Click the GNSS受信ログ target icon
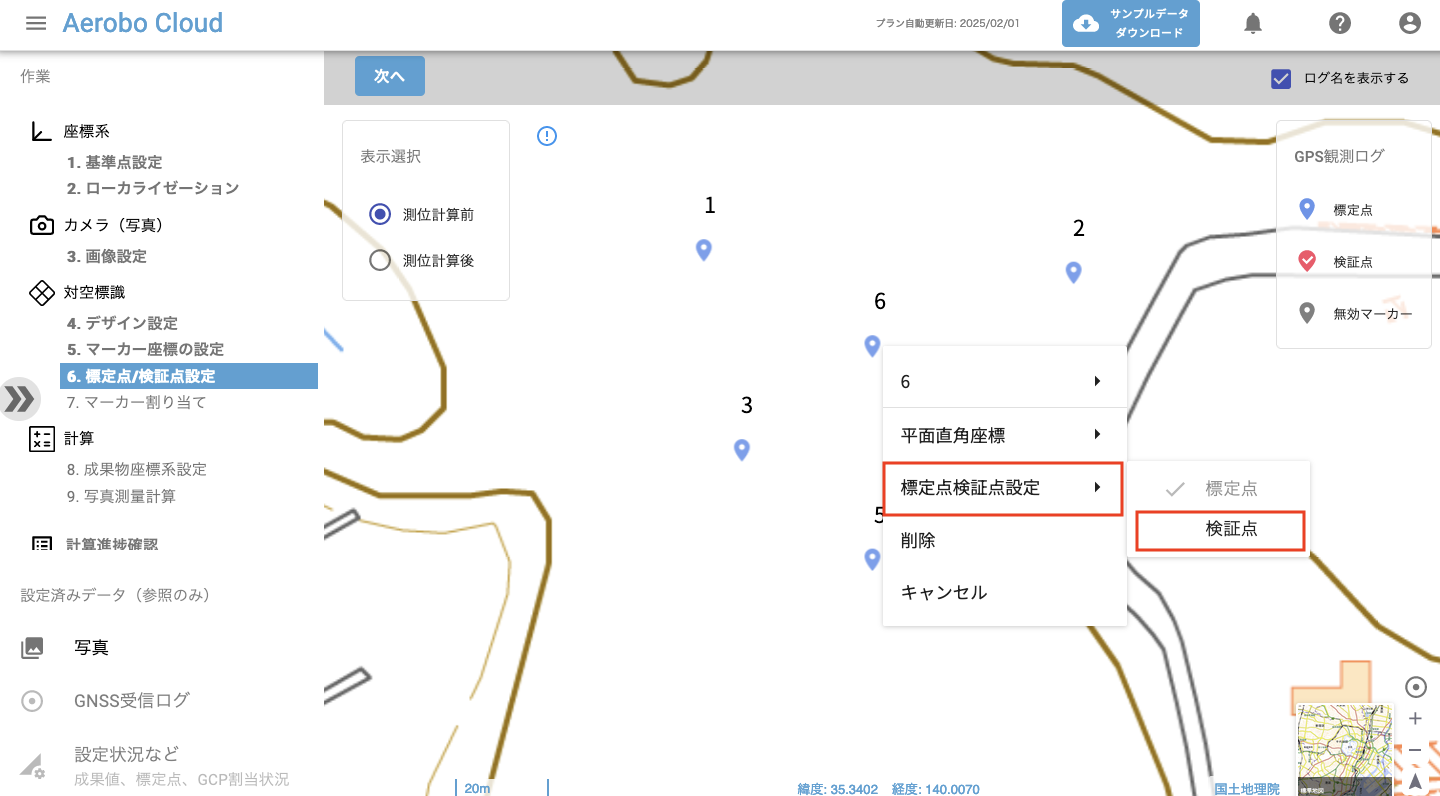The height and width of the screenshot is (796, 1440). 32,701
